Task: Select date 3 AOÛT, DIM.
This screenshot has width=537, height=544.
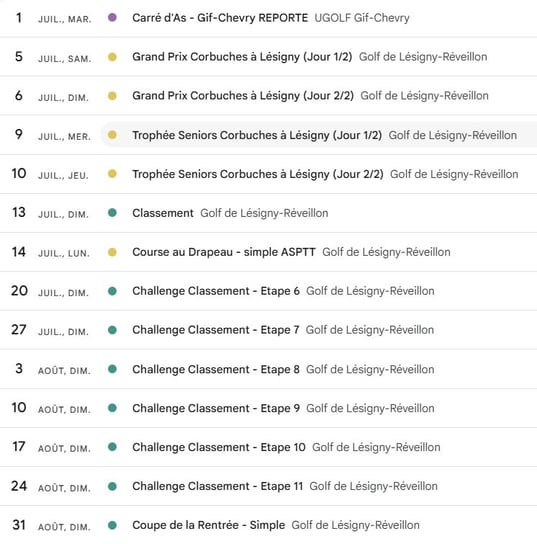Action: pyautogui.click(x=53, y=369)
